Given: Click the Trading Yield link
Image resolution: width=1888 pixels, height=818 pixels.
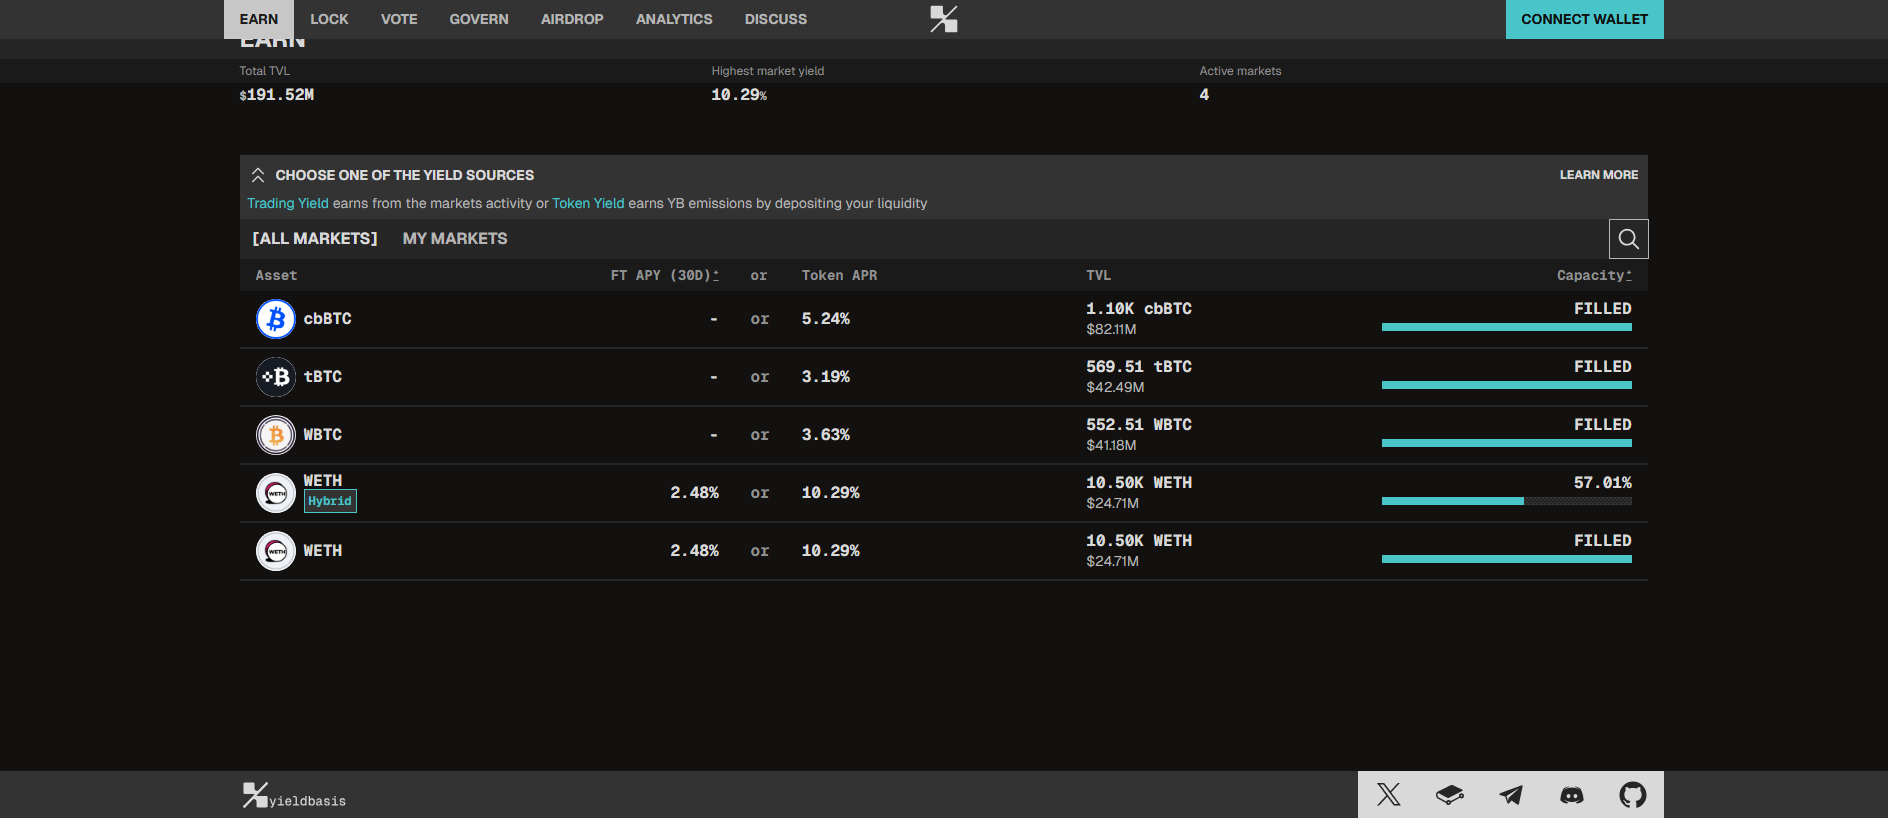Looking at the screenshot, I should pyautogui.click(x=288, y=203).
